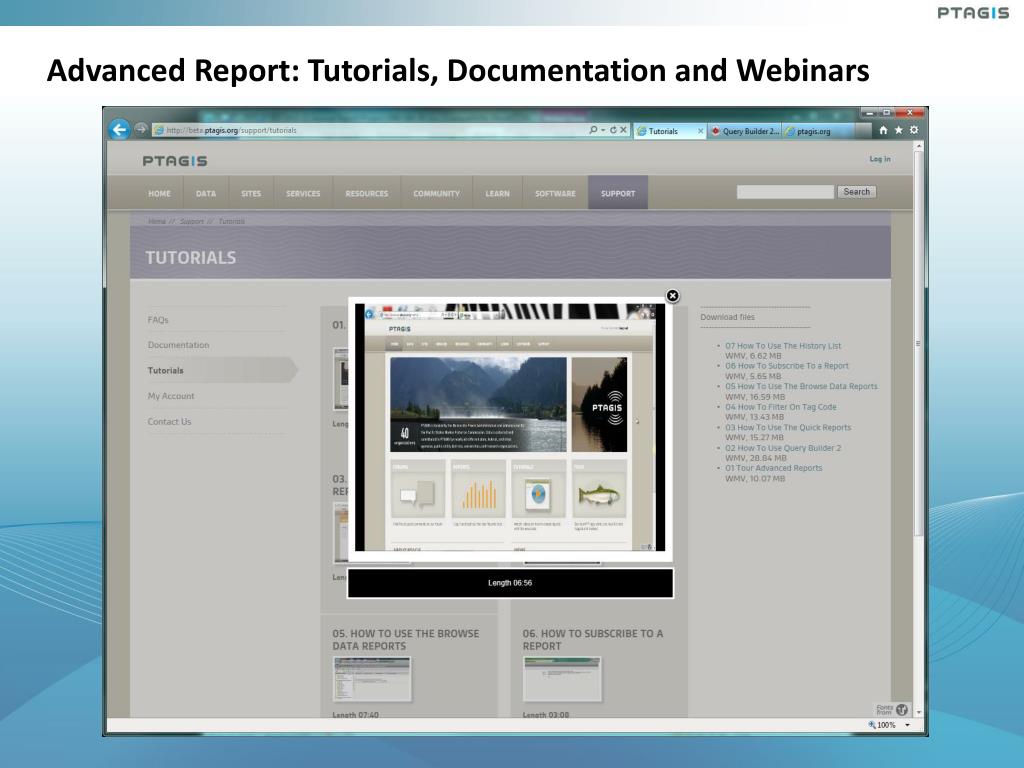Click the browser back arrow button

click(x=119, y=129)
